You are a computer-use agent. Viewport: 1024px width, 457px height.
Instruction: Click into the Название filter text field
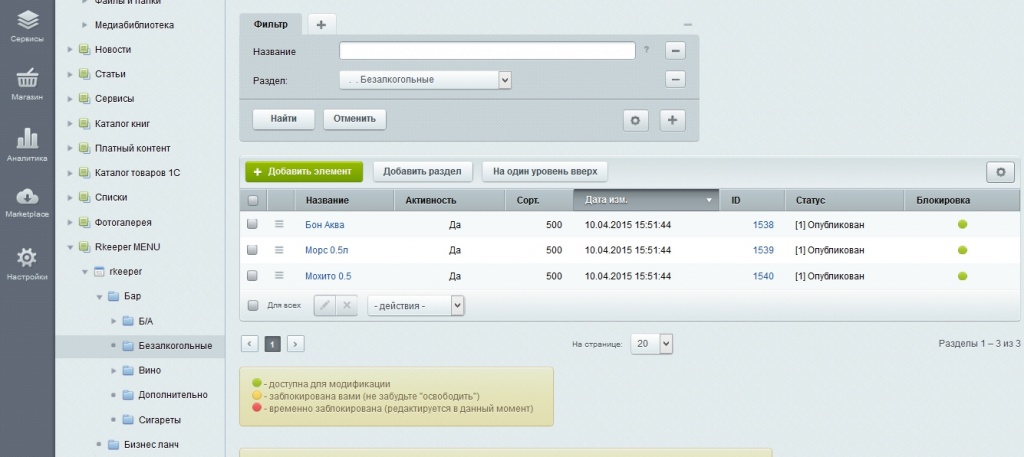pyautogui.click(x=487, y=51)
